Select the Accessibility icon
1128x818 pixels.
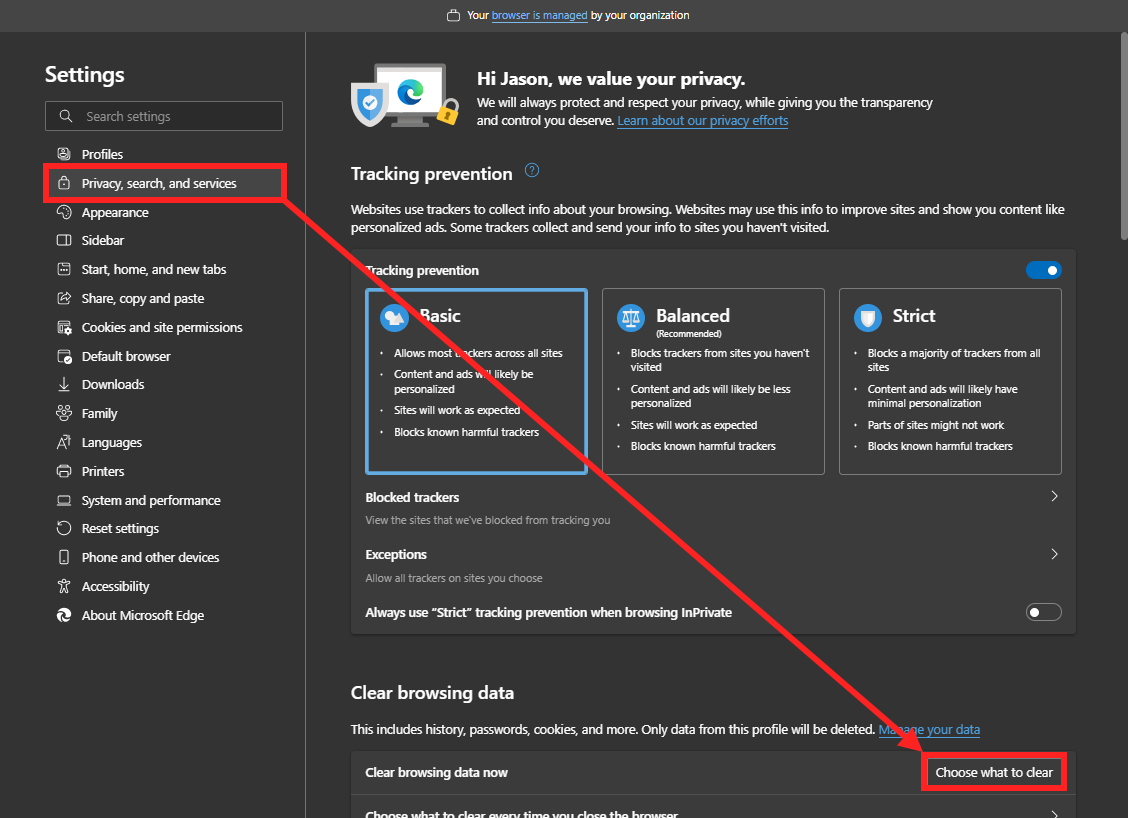62,586
